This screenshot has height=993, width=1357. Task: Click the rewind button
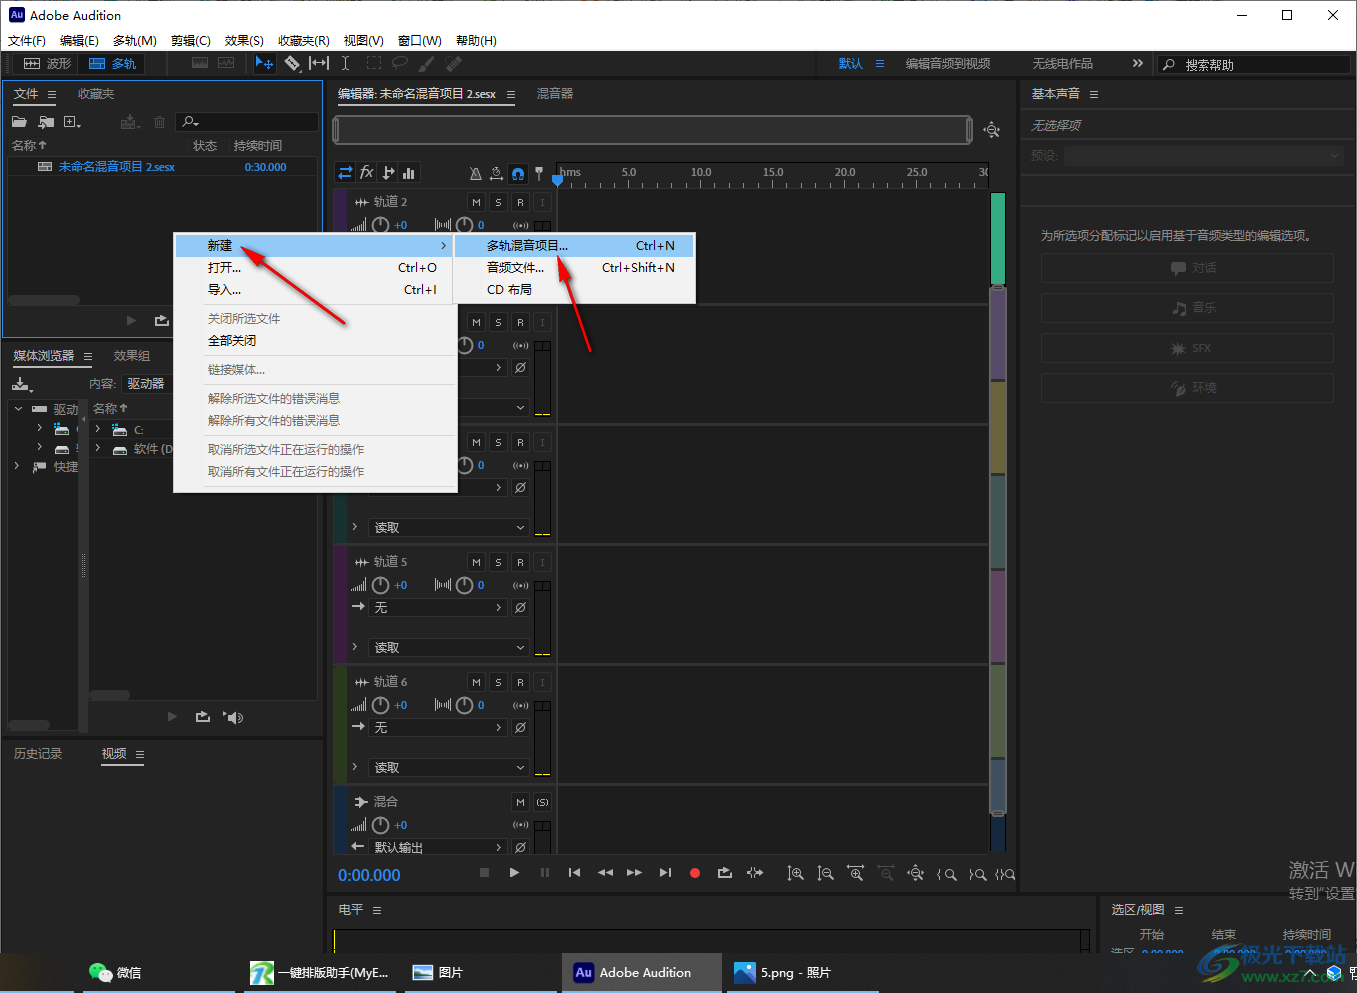(605, 873)
